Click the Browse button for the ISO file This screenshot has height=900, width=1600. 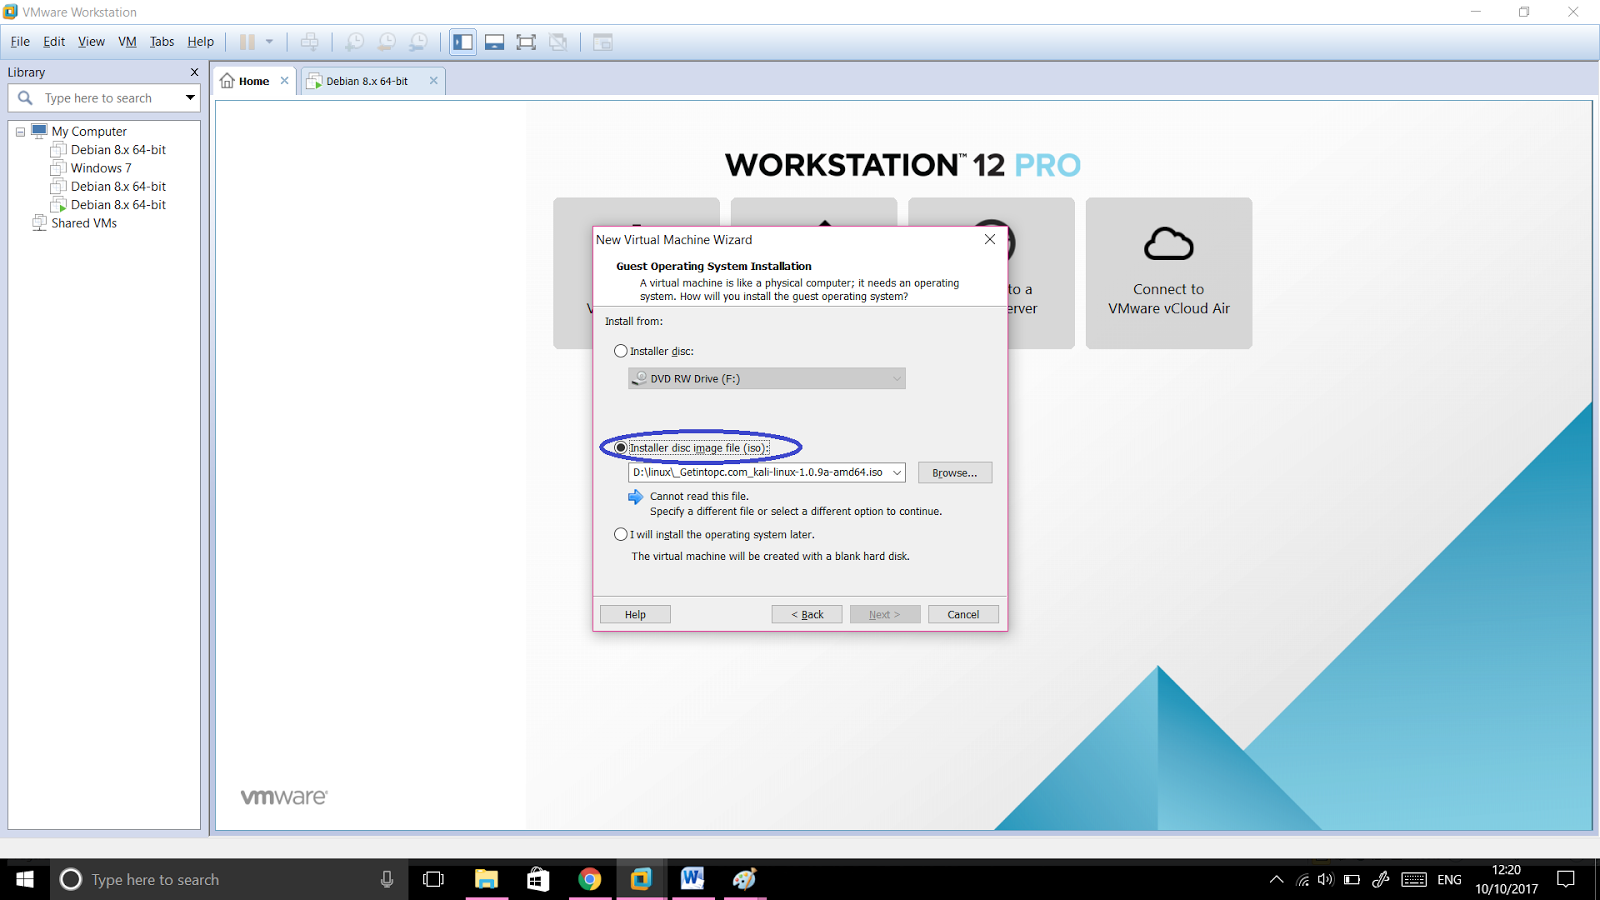pyautogui.click(x=954, y=472)
